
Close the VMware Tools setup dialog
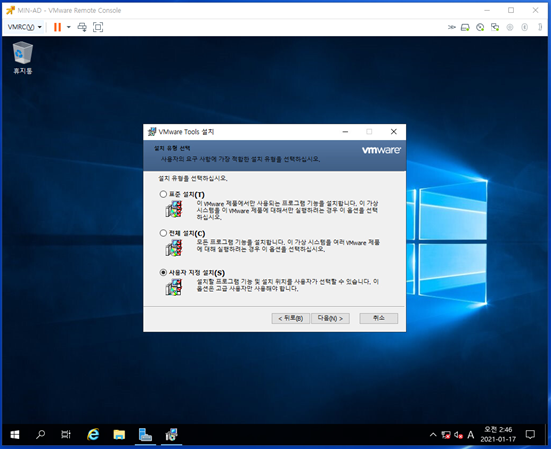[x=394, y=132]
